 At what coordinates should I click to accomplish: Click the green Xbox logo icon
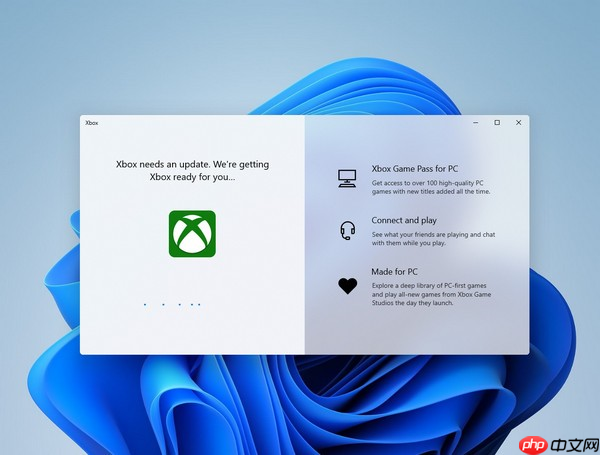point(192,234)
